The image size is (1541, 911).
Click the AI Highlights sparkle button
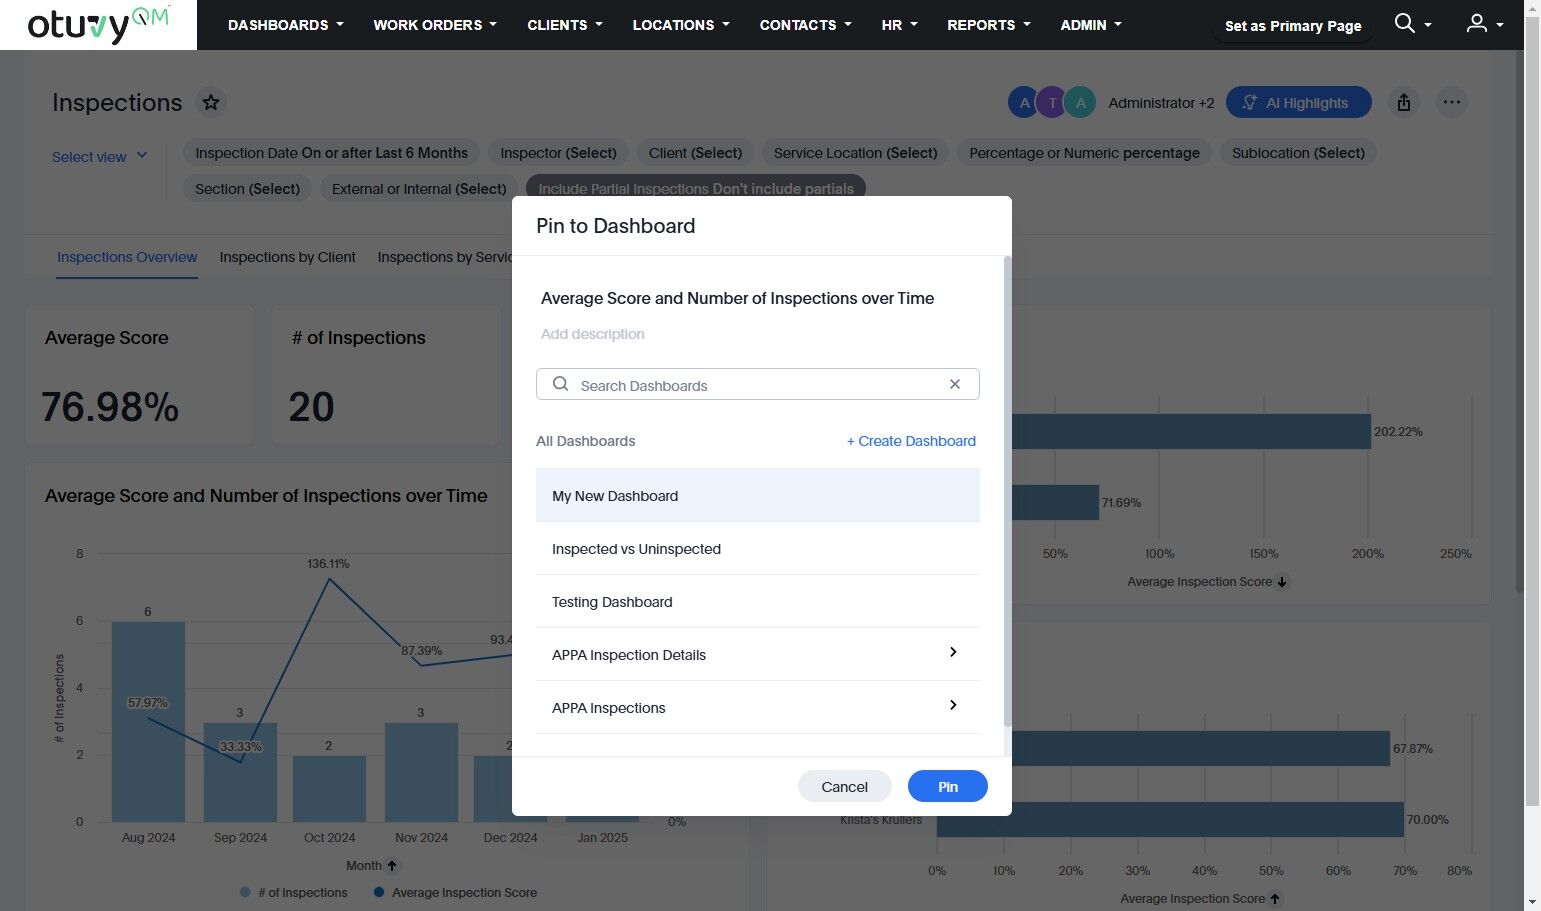point(1298,102)
